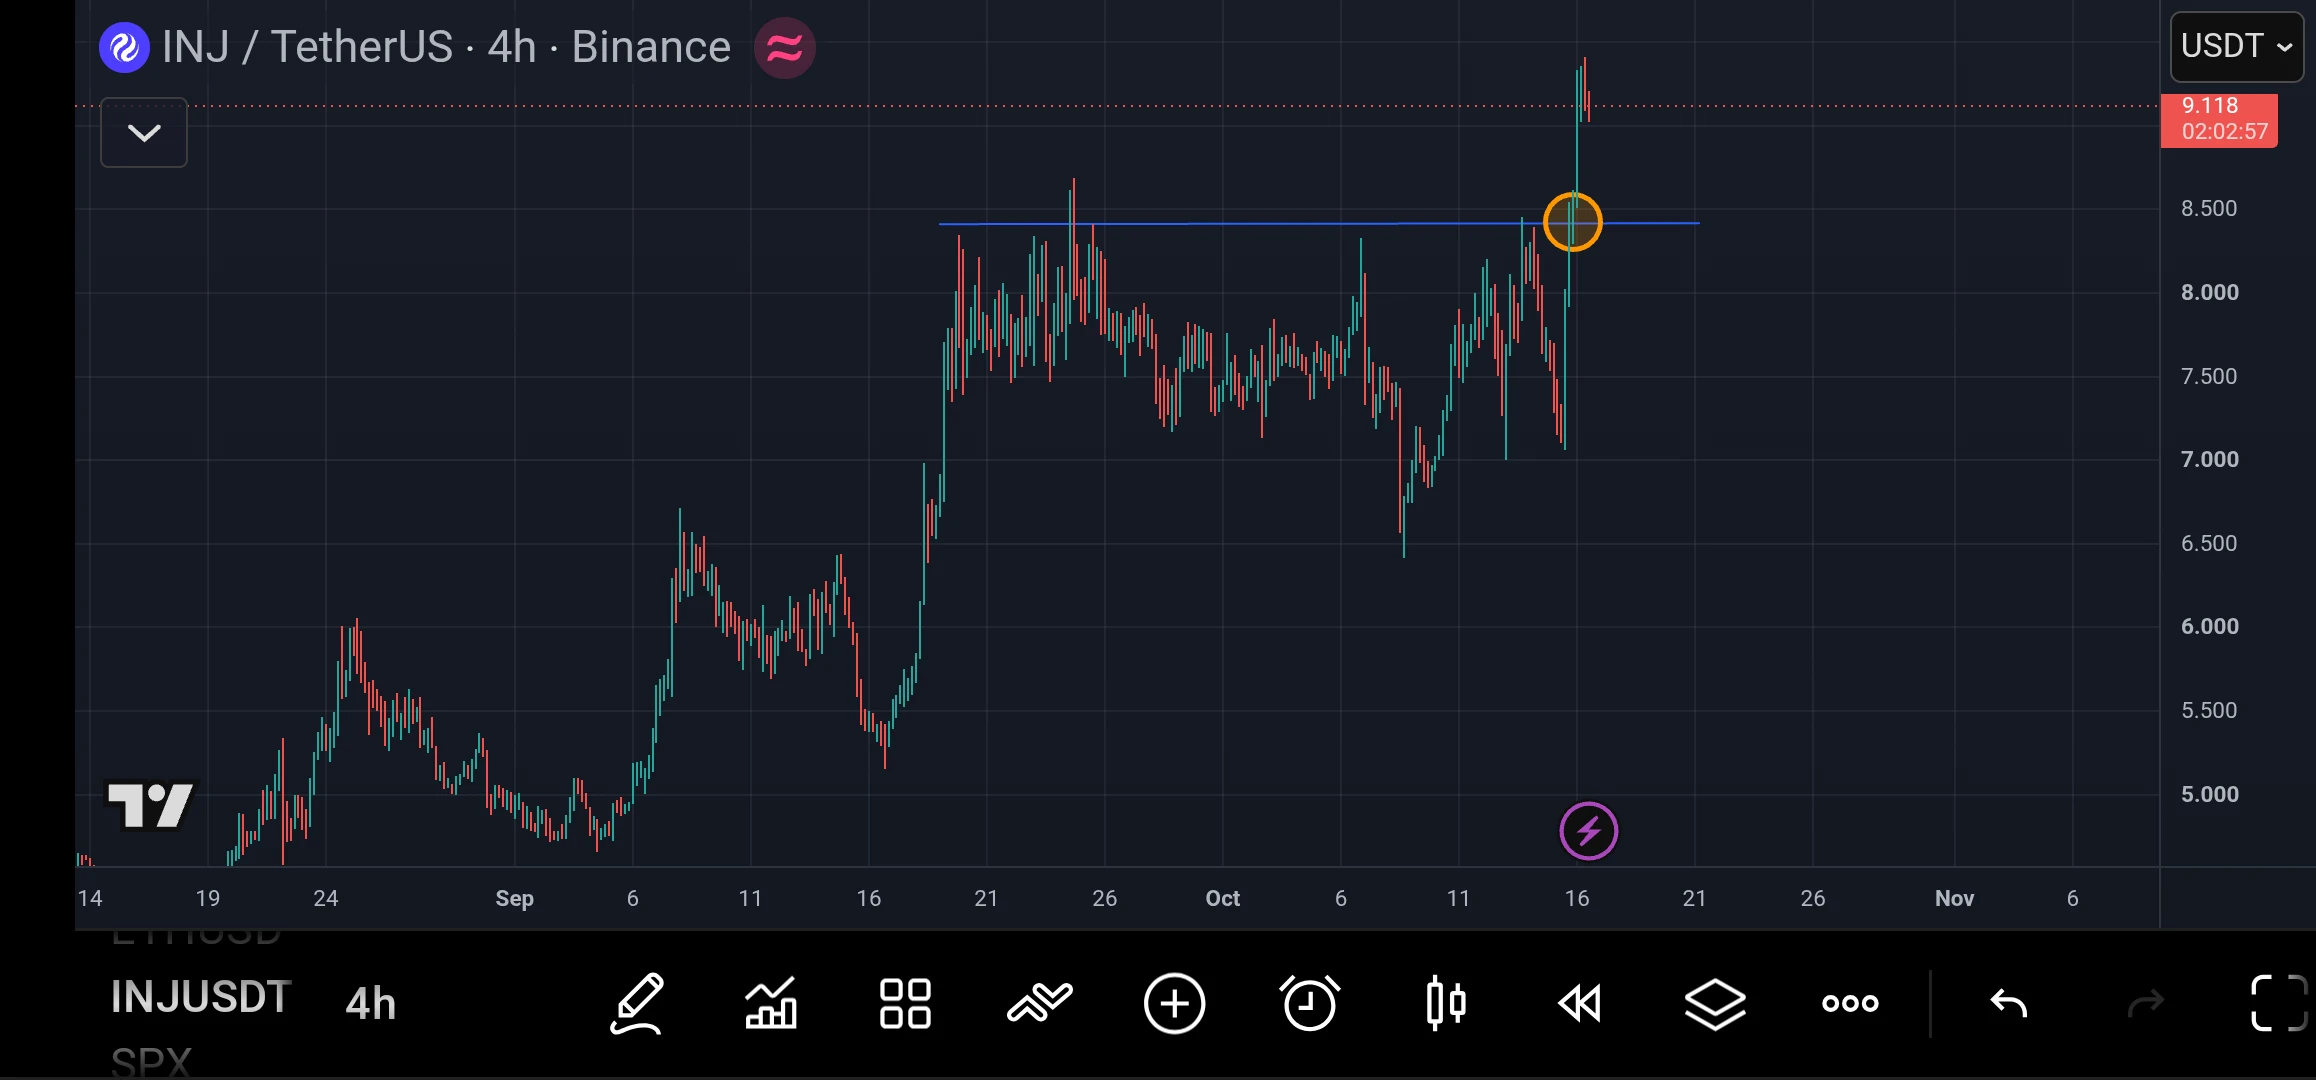The height and width of the screenshot is (1080, 2316).
Task: Click the Sep date axis label
Action: click(514, 898)
